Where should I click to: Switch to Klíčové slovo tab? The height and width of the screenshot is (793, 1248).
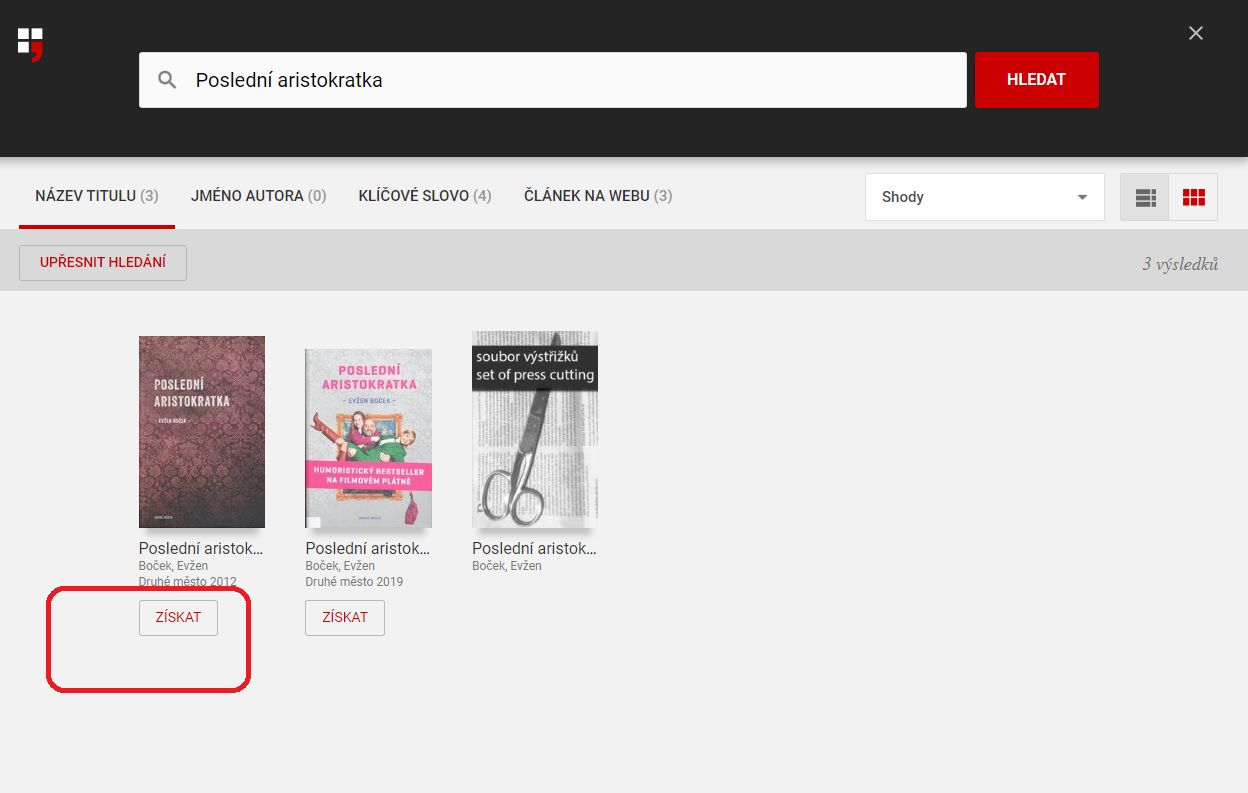[x=424, y=196]
